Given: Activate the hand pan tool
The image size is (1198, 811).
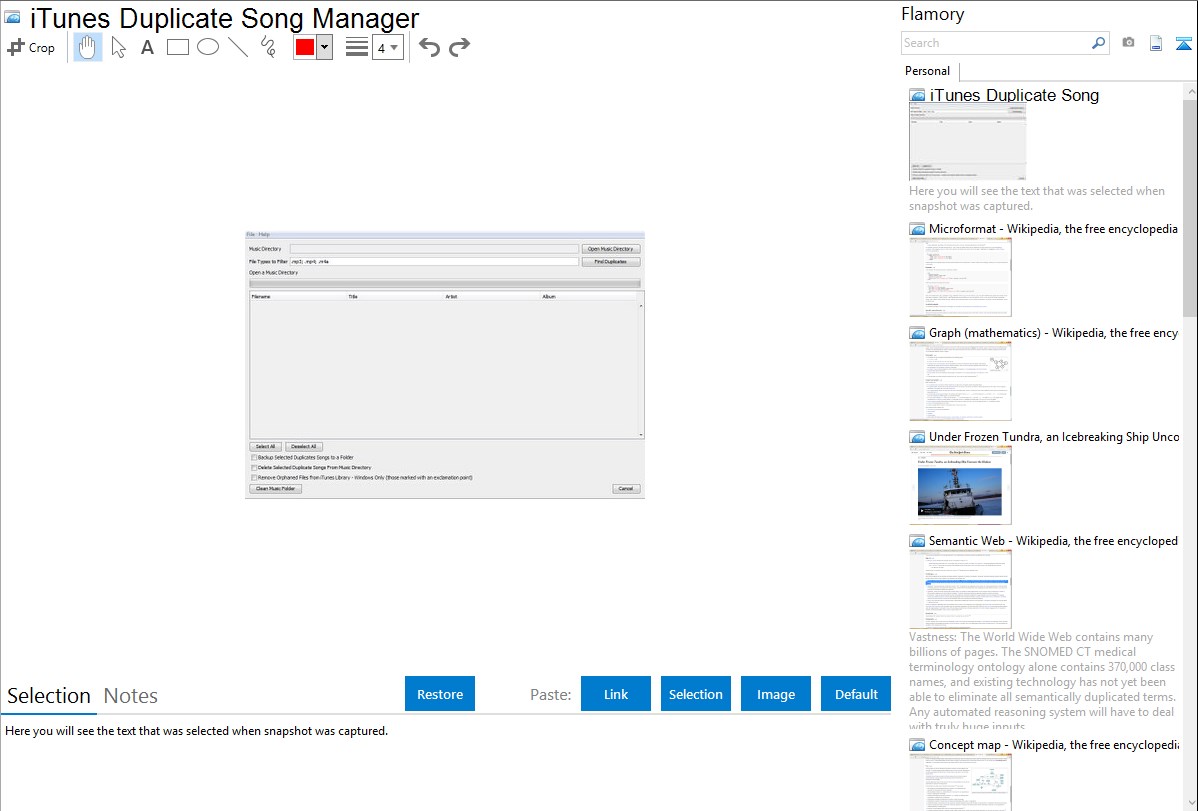Looking at the screenshot, I should [x=88, y=47].
